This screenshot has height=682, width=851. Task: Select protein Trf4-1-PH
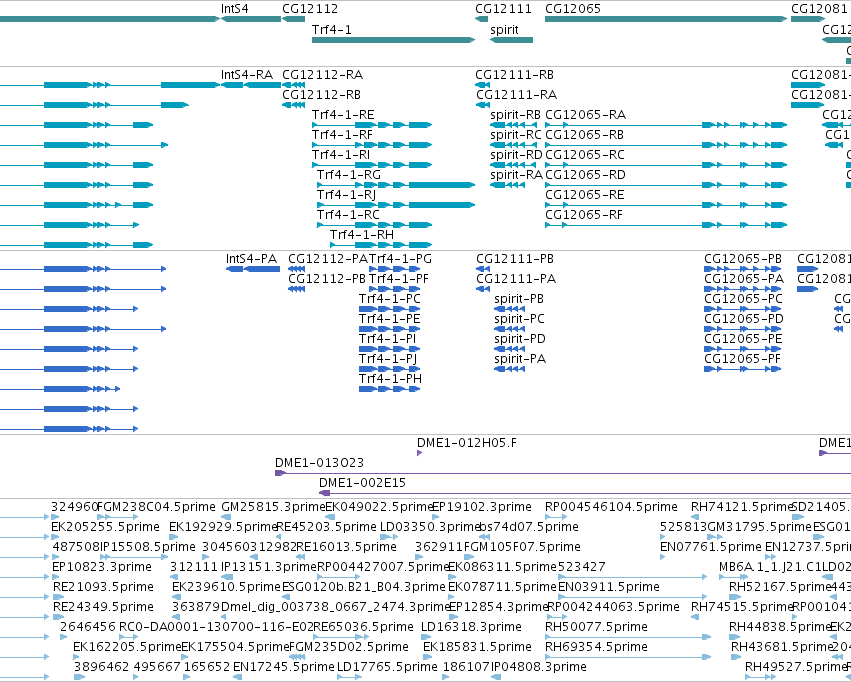point(390,388)
